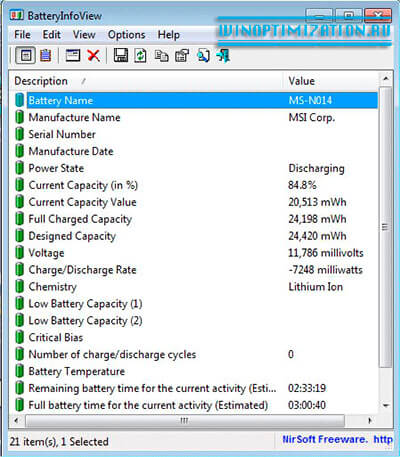Open the File menu
Screen dimensions: 400x457
[x=22, y=35]
